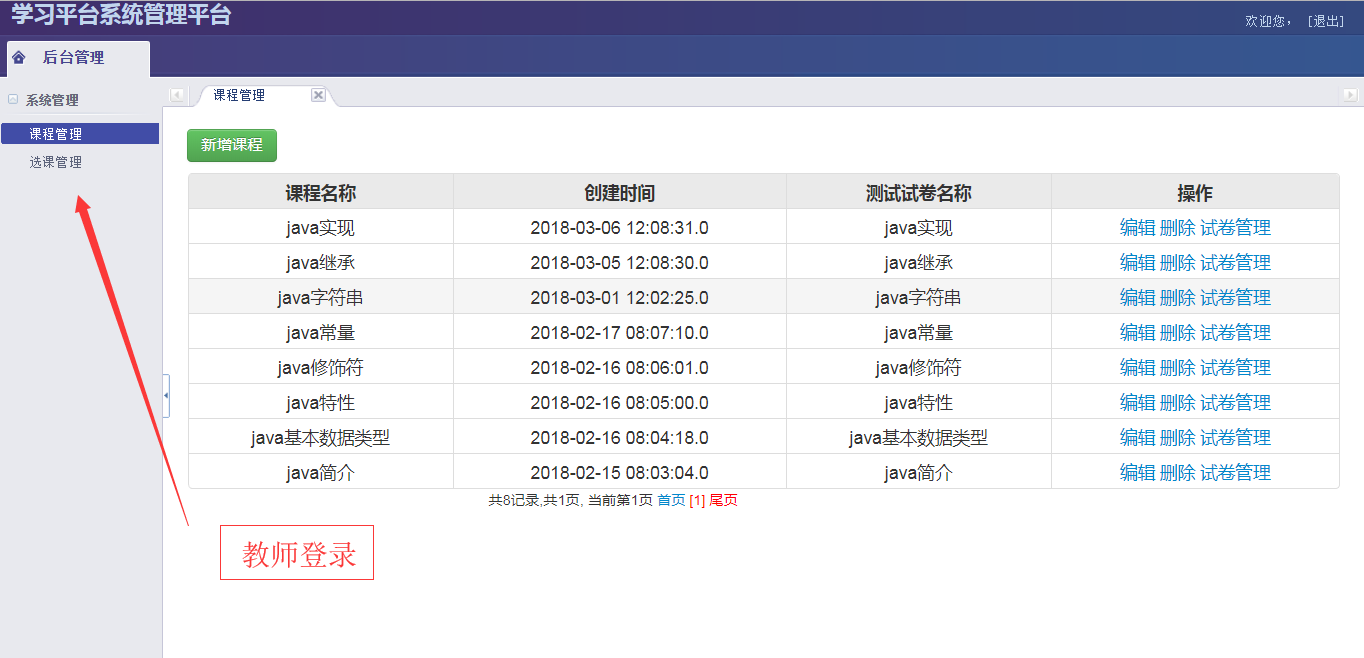Click the java实现 course name cell
Viewport: 1364px width, 658px height.
321,228
